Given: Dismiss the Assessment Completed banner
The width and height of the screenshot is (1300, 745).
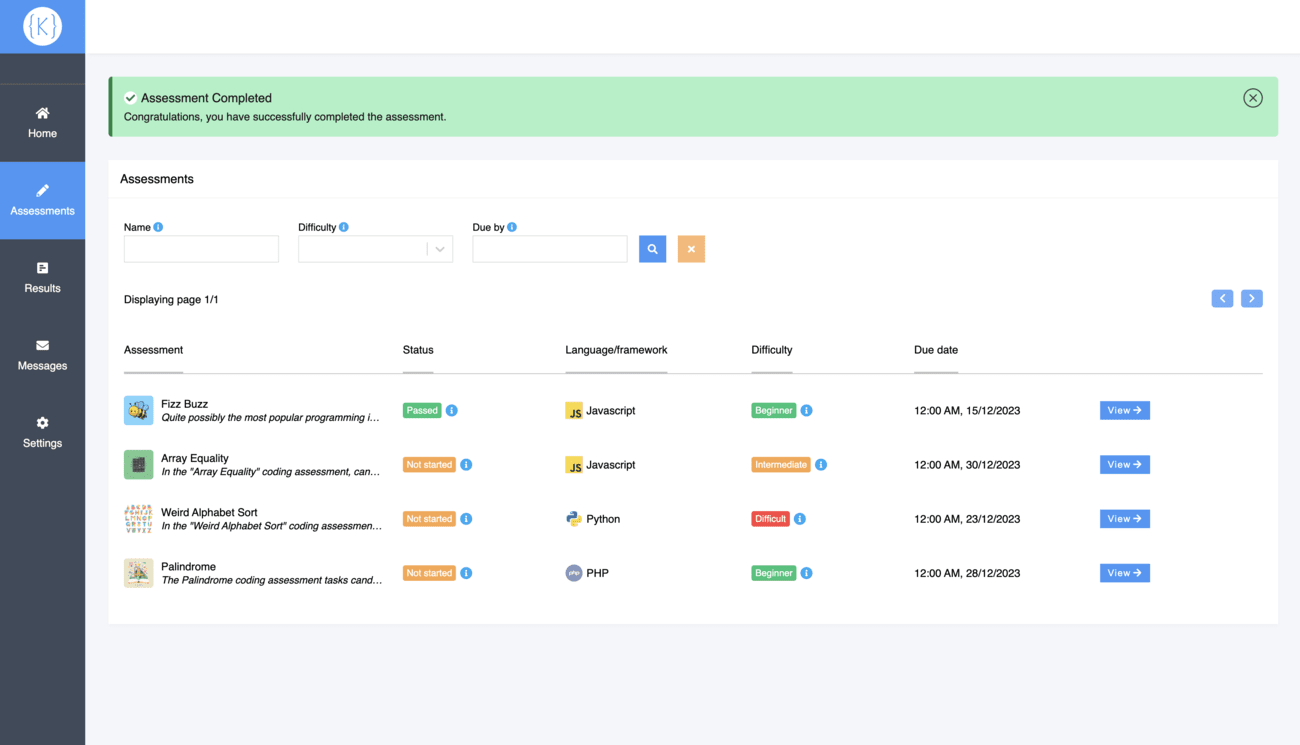Looking at the screenshot, I should [x=1252, y=98].
